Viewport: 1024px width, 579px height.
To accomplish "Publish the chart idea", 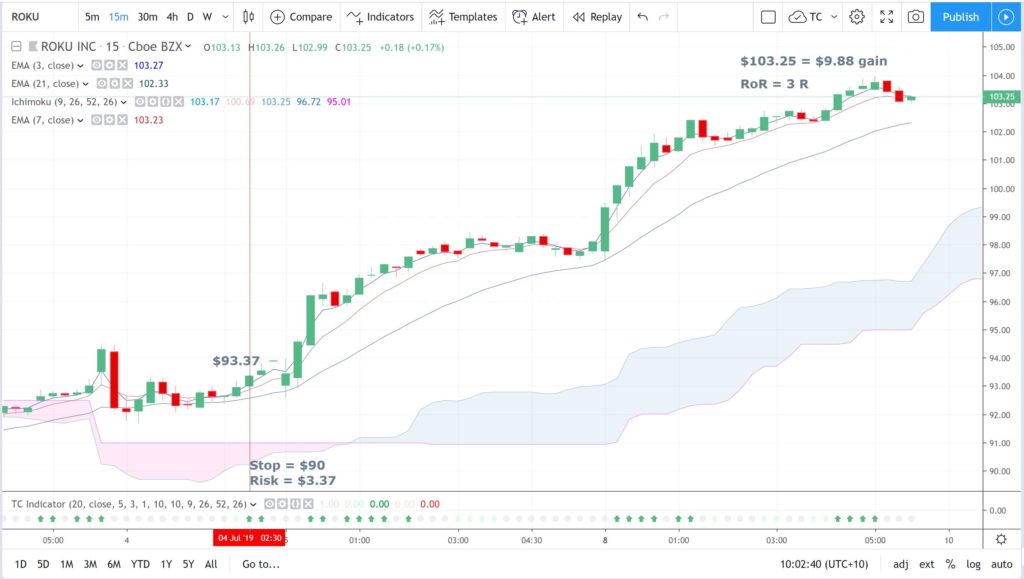I will pyautogui.click(x=961, y=17).
